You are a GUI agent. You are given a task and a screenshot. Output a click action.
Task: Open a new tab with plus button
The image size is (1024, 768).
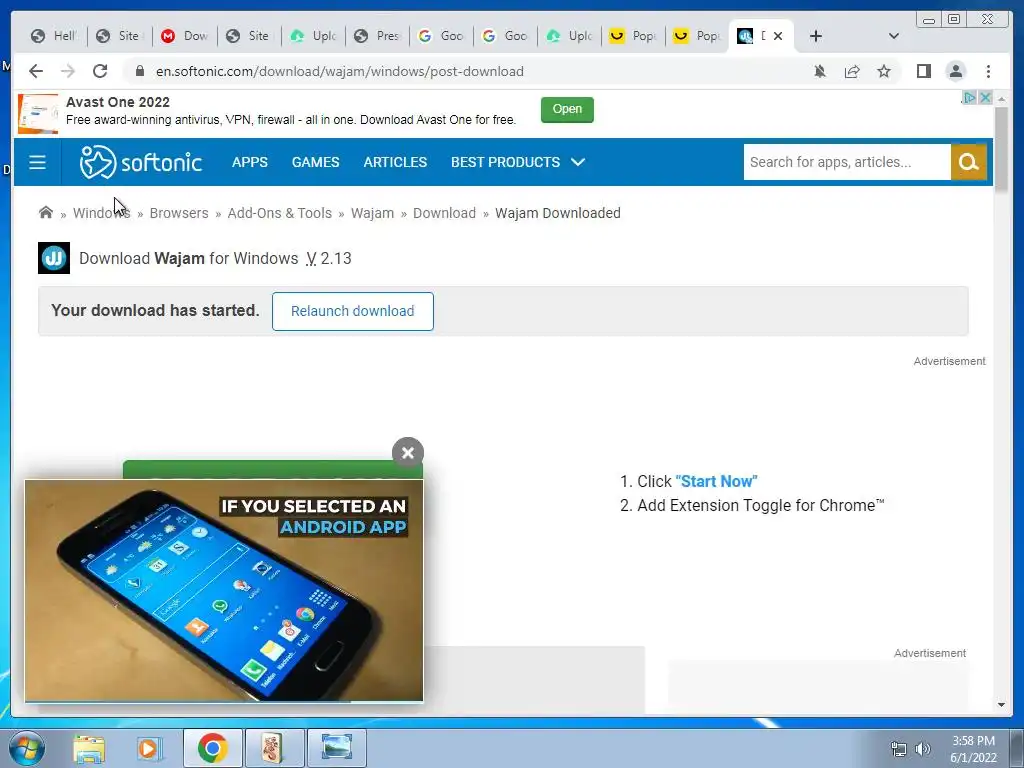(816, 36)
